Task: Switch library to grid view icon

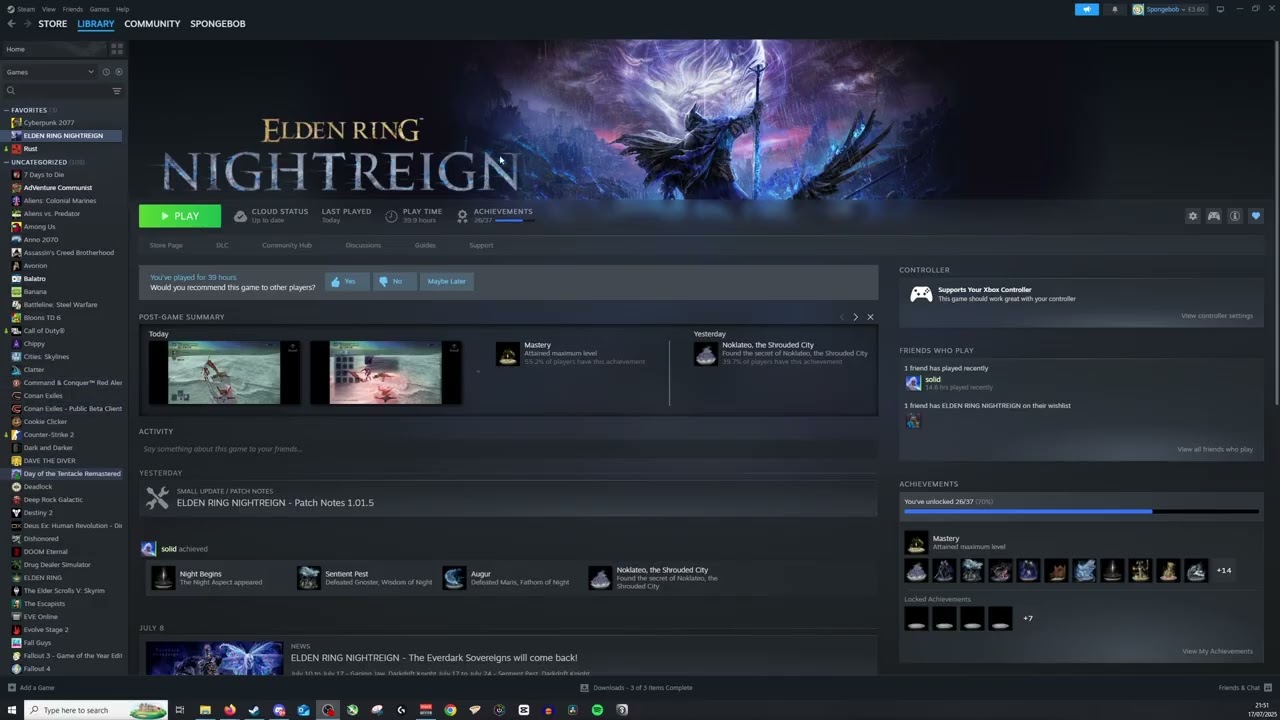Action: click(x=117, y=48)
